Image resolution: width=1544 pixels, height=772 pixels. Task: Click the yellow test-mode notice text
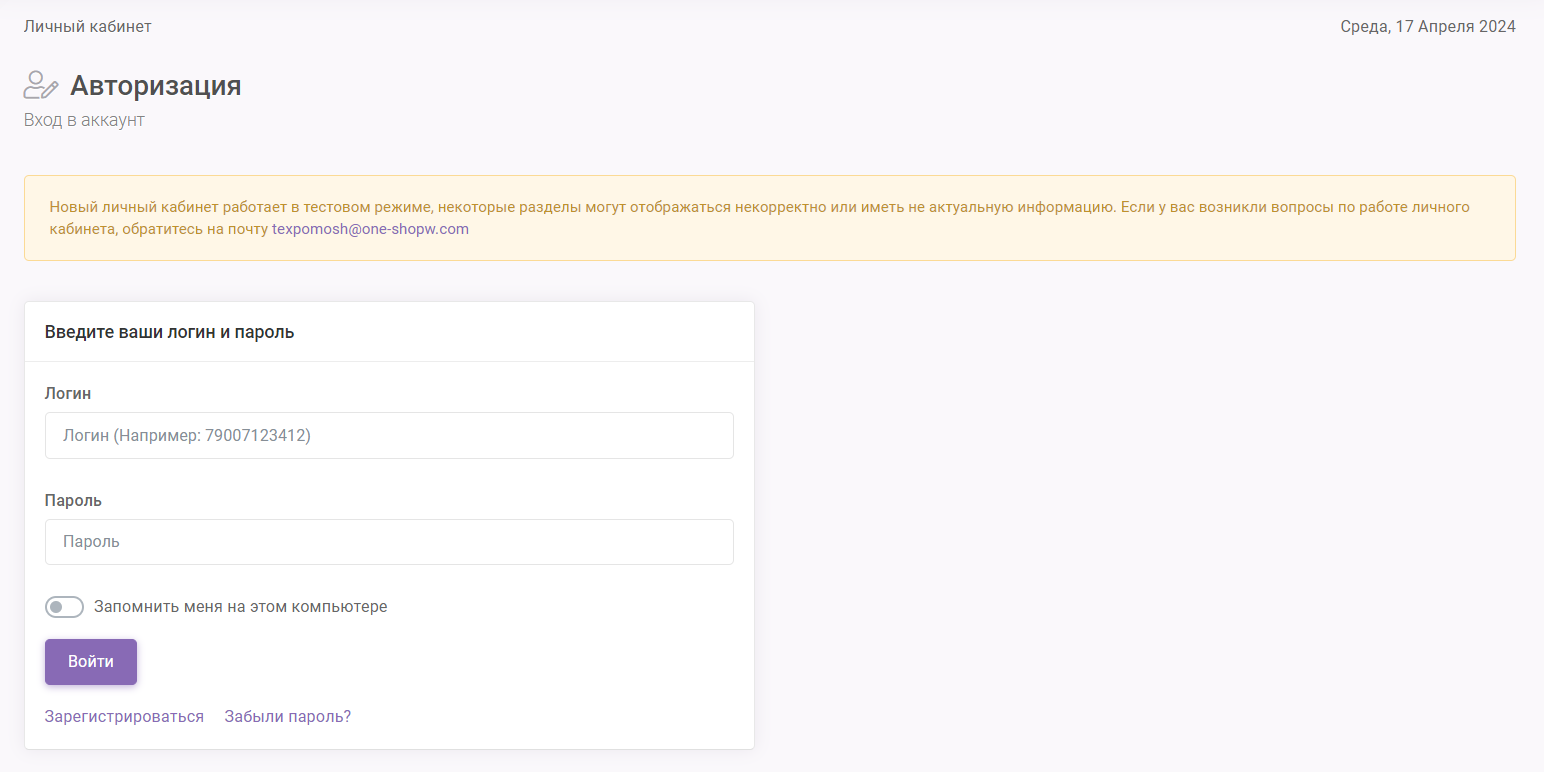pos(759,218)
